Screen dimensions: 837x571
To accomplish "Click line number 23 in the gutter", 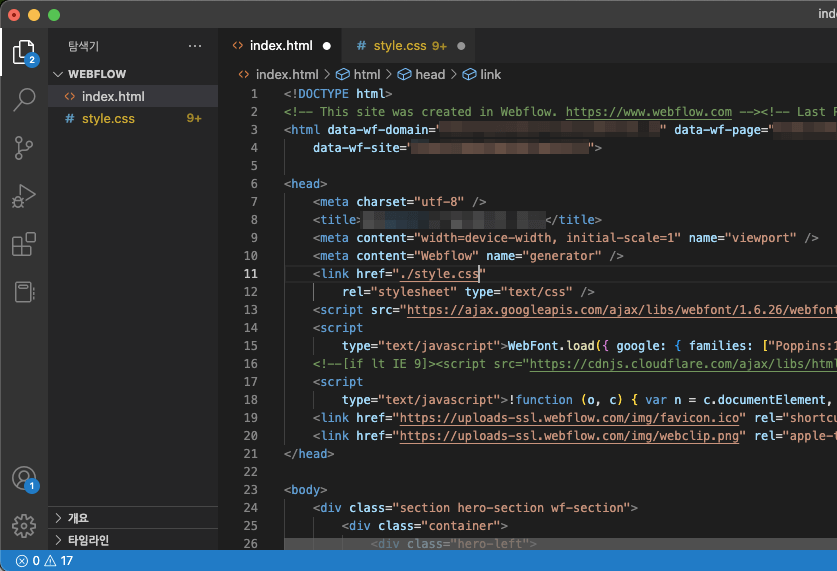I will pos(251,490).
